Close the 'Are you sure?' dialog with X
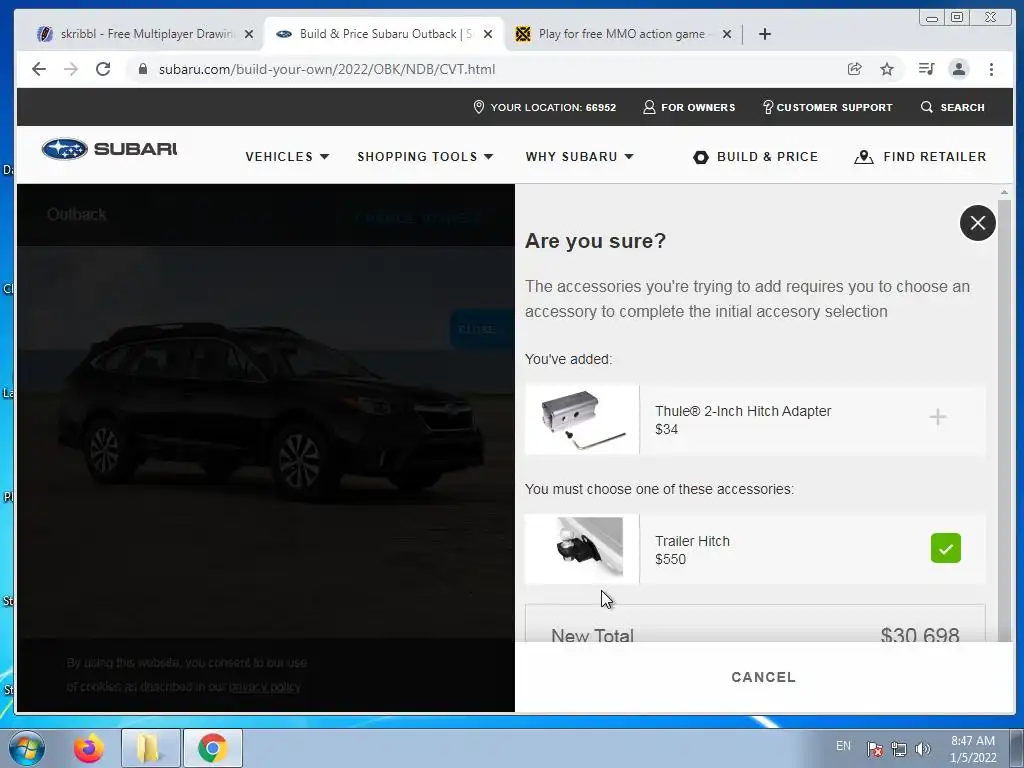The height and width of the screenshot is (768, 1024). click(x=977, y=223)
